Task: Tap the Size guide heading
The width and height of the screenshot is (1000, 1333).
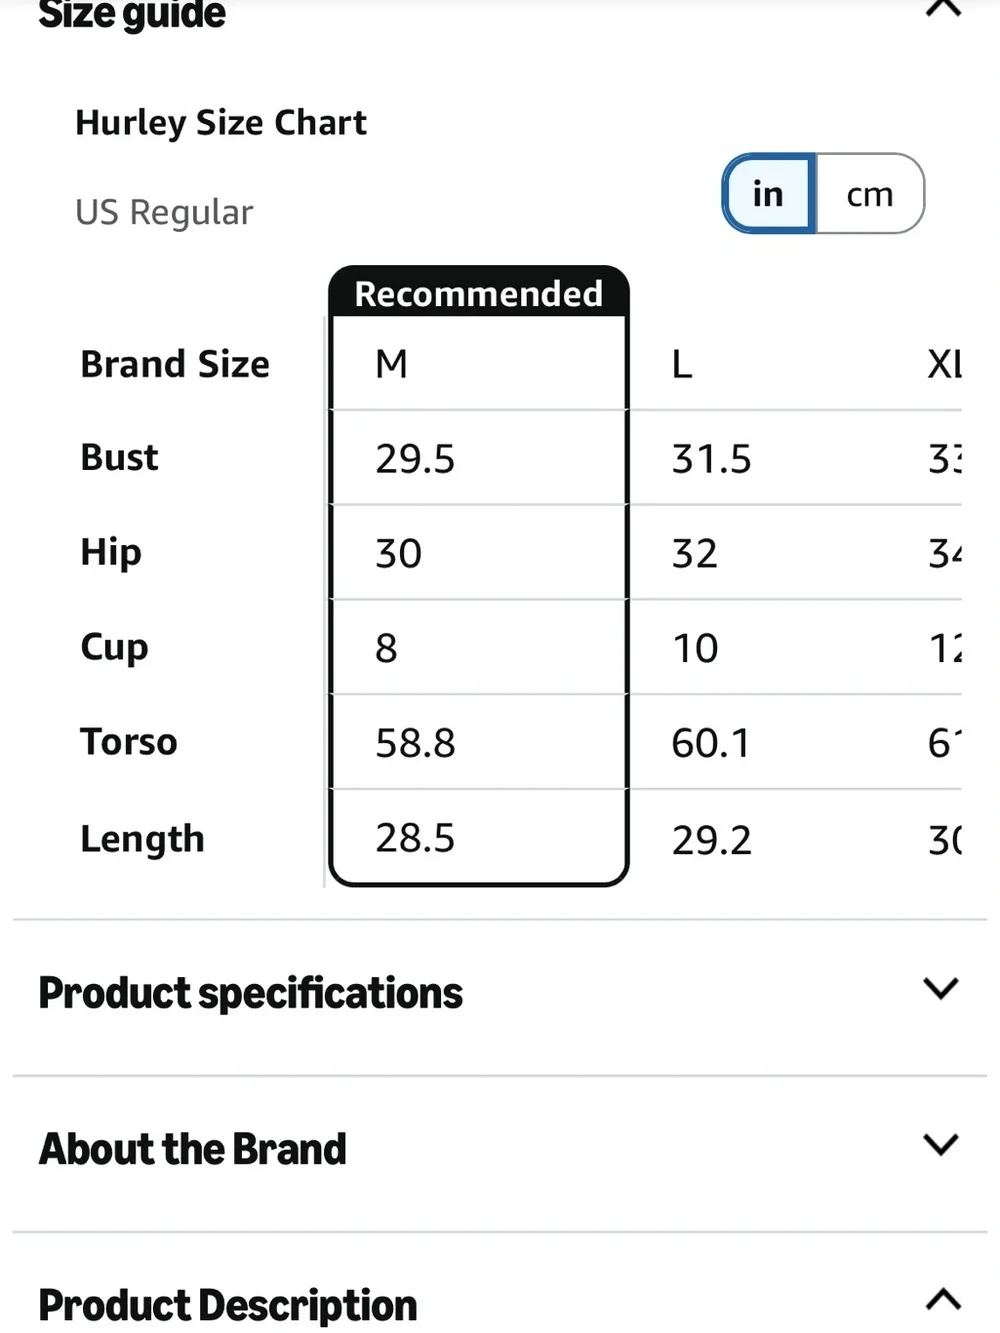Action: tap(131, 14)
